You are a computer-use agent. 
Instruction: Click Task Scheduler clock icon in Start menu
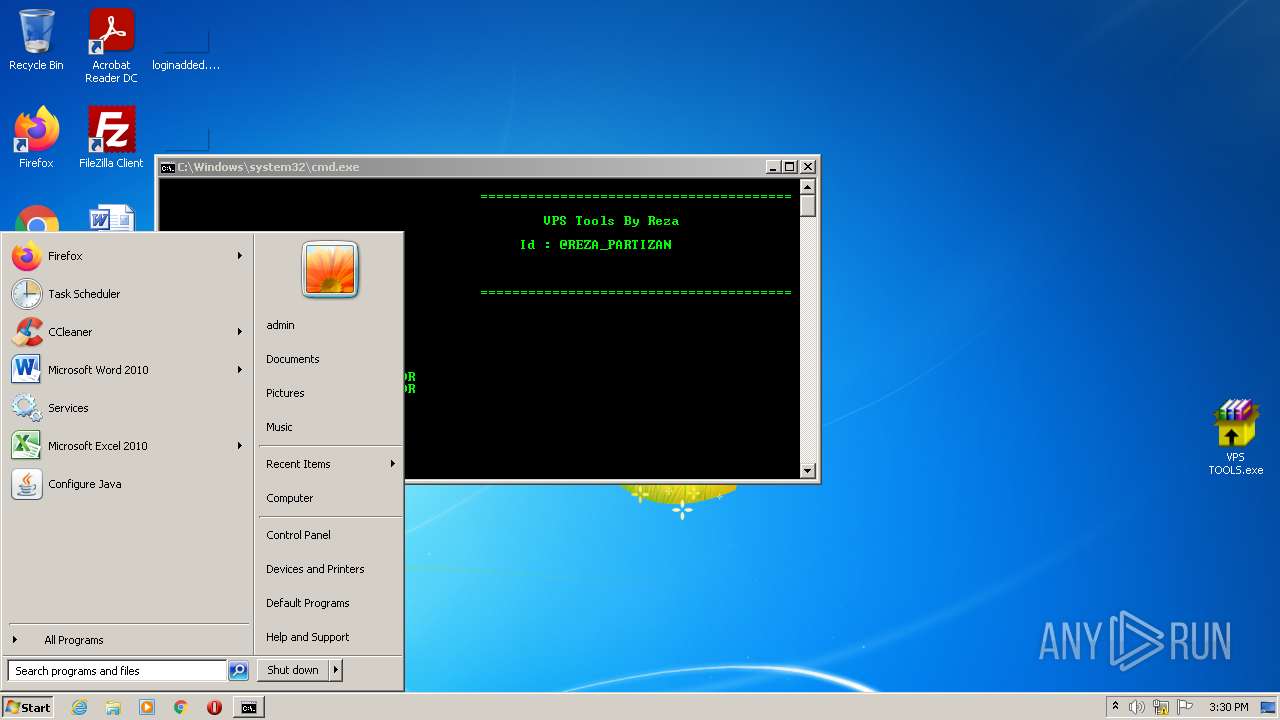click(27, 294)
